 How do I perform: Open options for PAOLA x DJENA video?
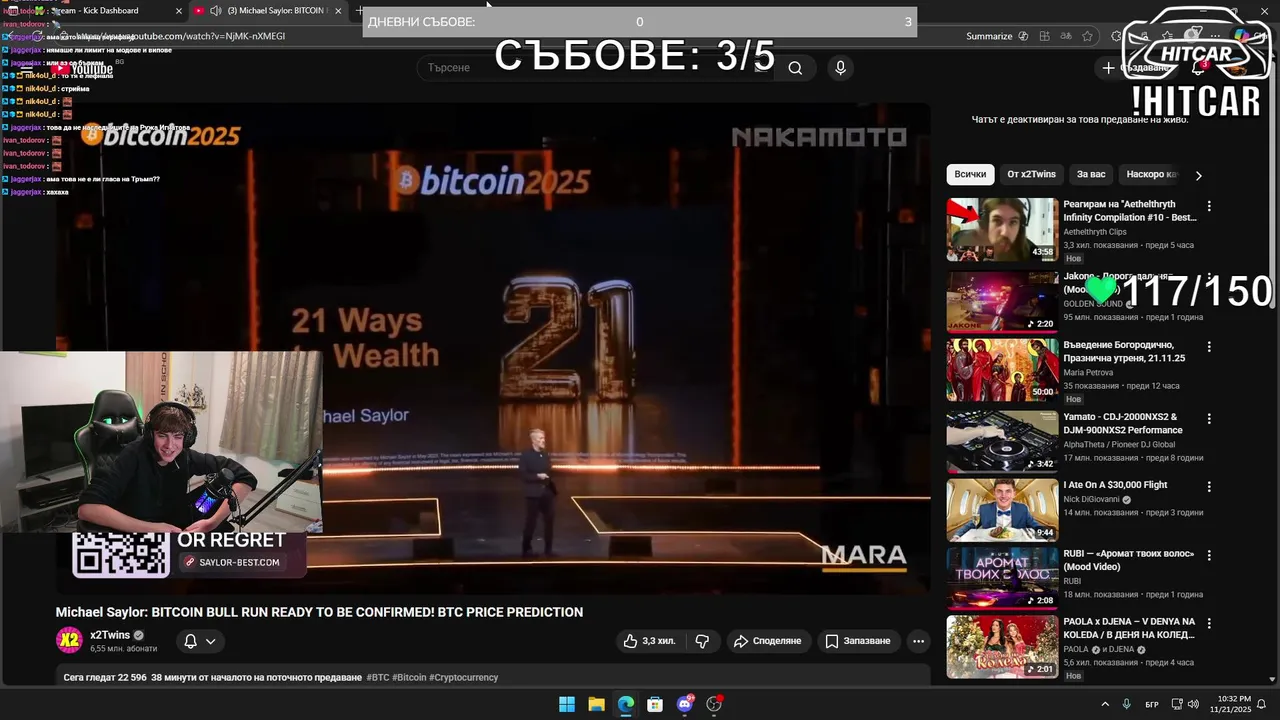click(x=1209, y=623)
